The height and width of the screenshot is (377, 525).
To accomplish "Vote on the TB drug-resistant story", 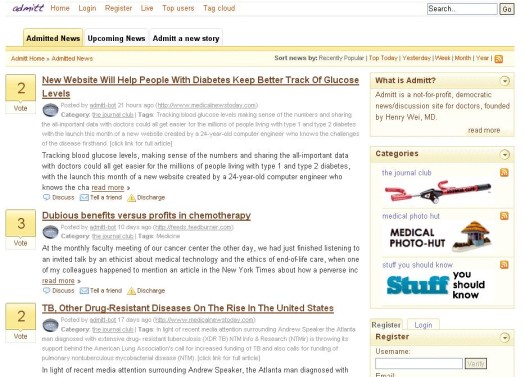I will [x=20, y=336].
